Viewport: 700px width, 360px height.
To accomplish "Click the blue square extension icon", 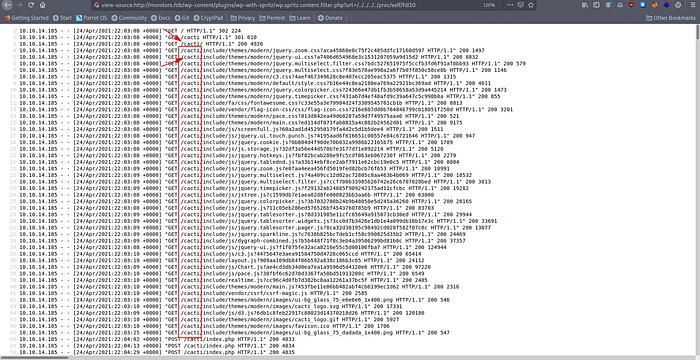I will pyautogui.click(x=643, y=5).
